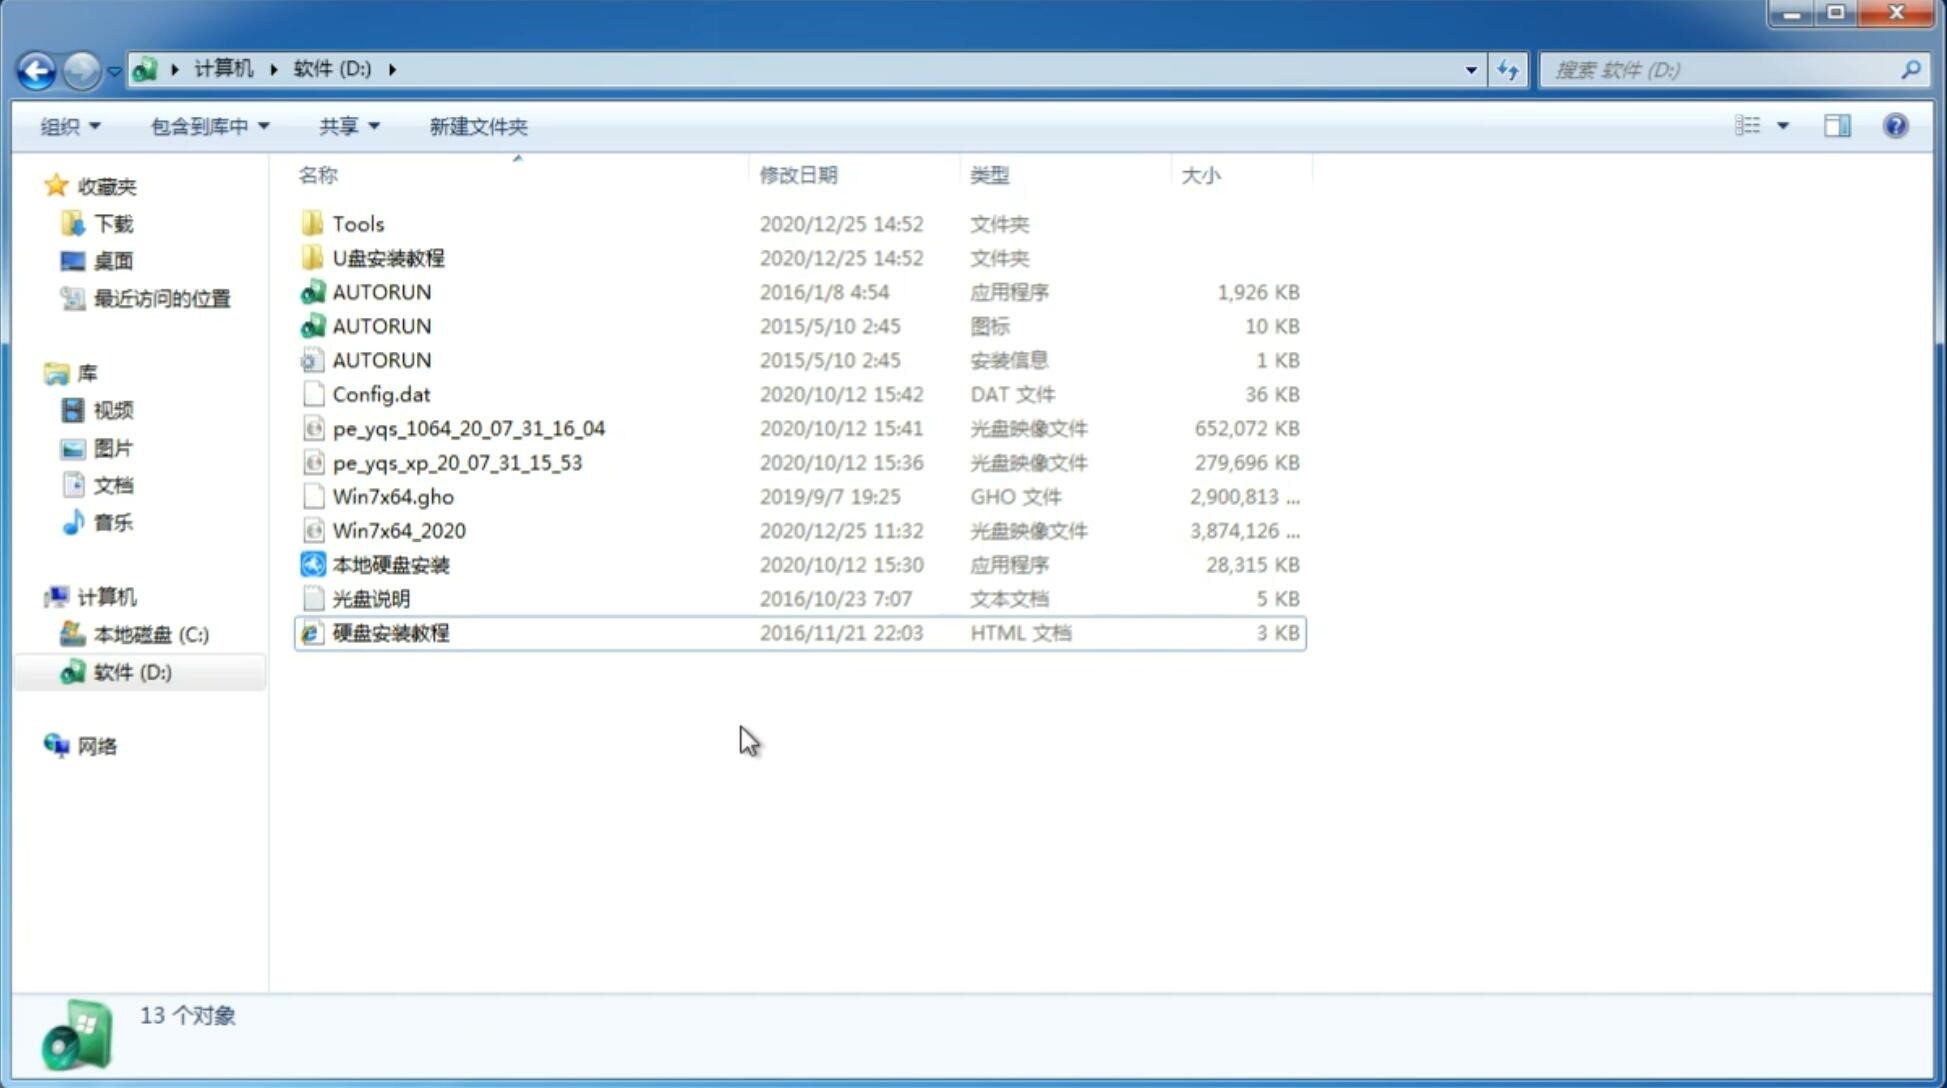Screen dimensions: 1947x1088
Task: Open the U盘安装教程 folder
Action: (388, 257)
